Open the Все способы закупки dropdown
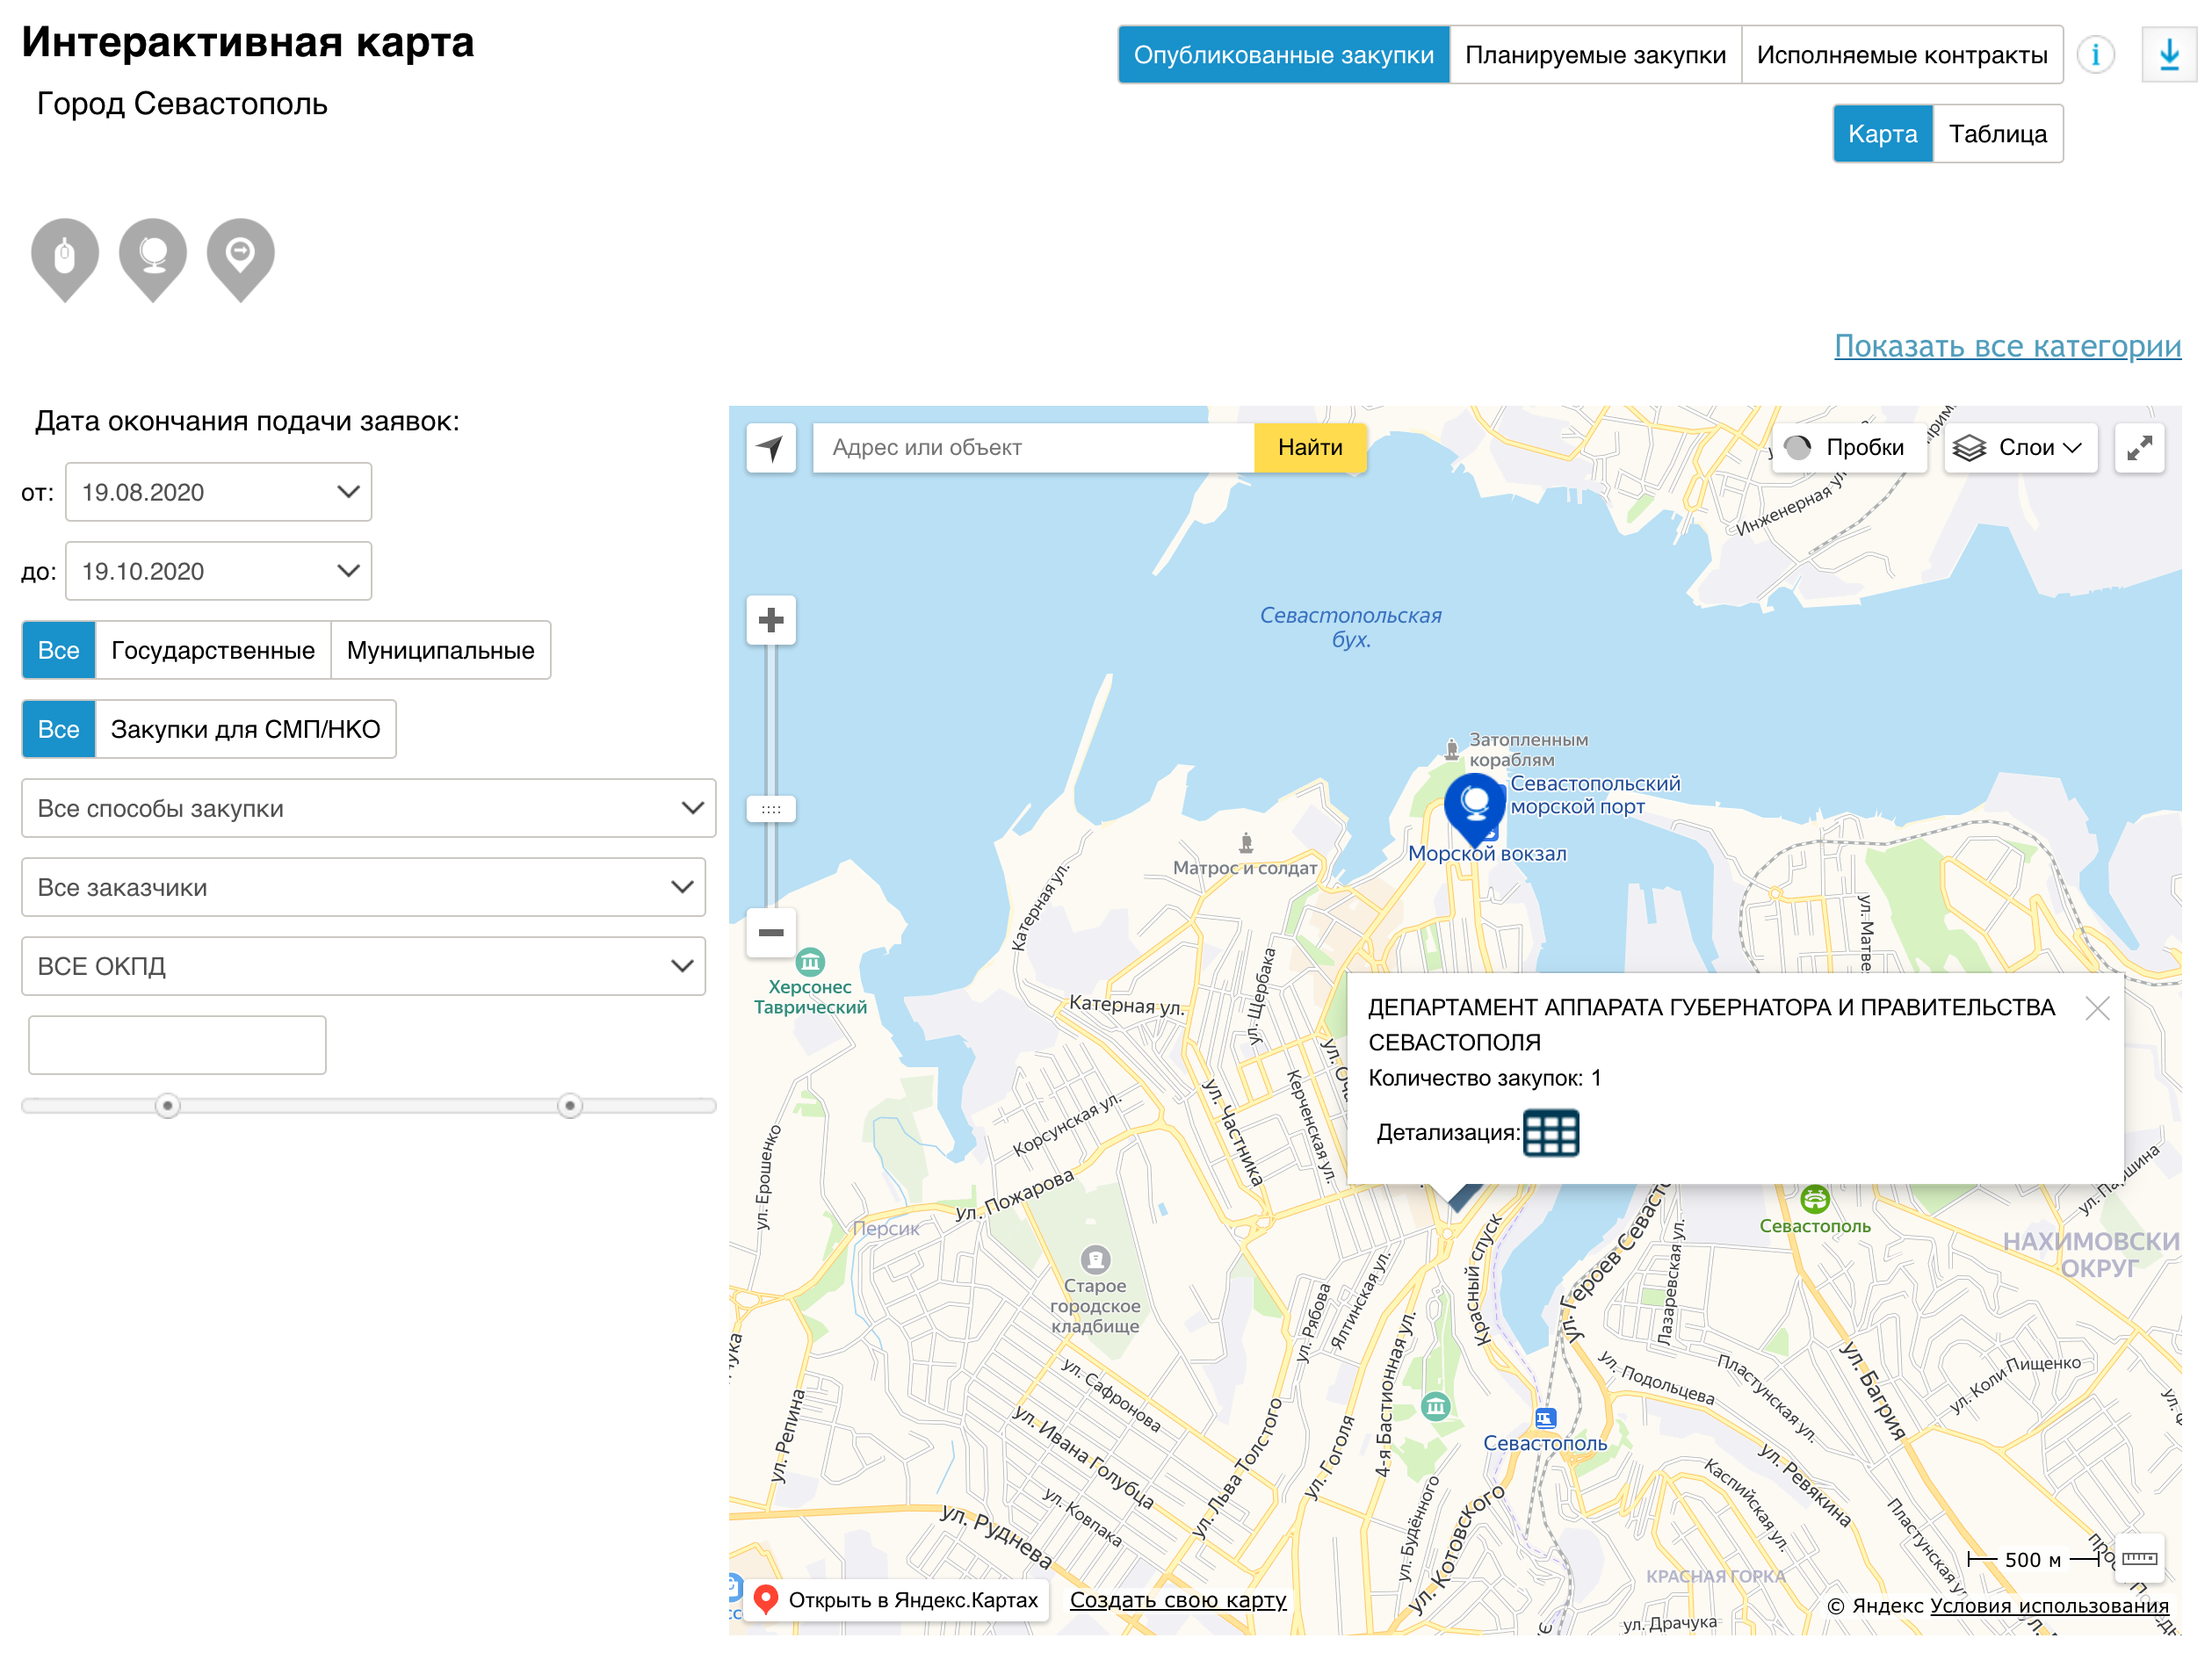The image size is (2212, 1667). [368, 808]
